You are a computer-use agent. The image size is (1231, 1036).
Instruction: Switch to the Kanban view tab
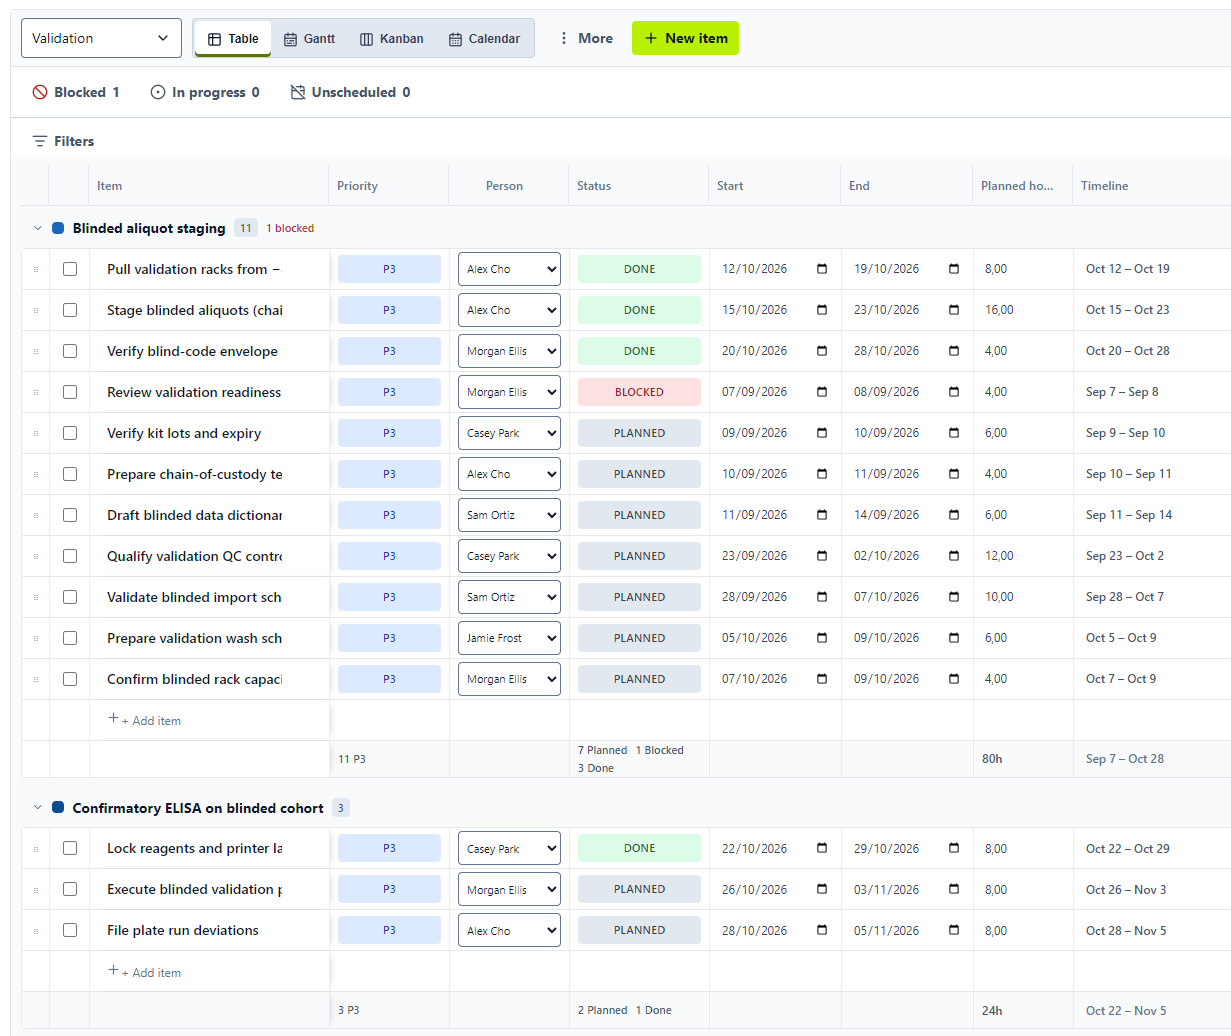click(x=391, y=38)
